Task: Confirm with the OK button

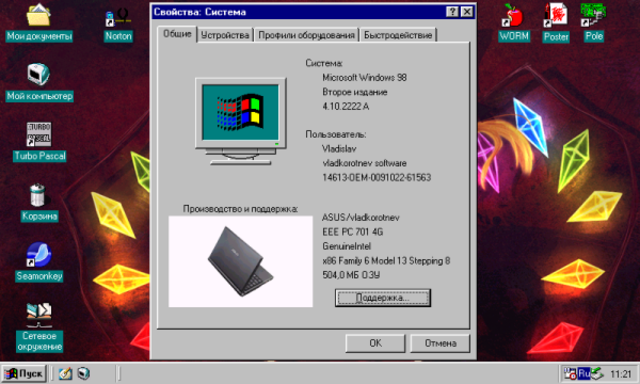Action: click(375, 343)
